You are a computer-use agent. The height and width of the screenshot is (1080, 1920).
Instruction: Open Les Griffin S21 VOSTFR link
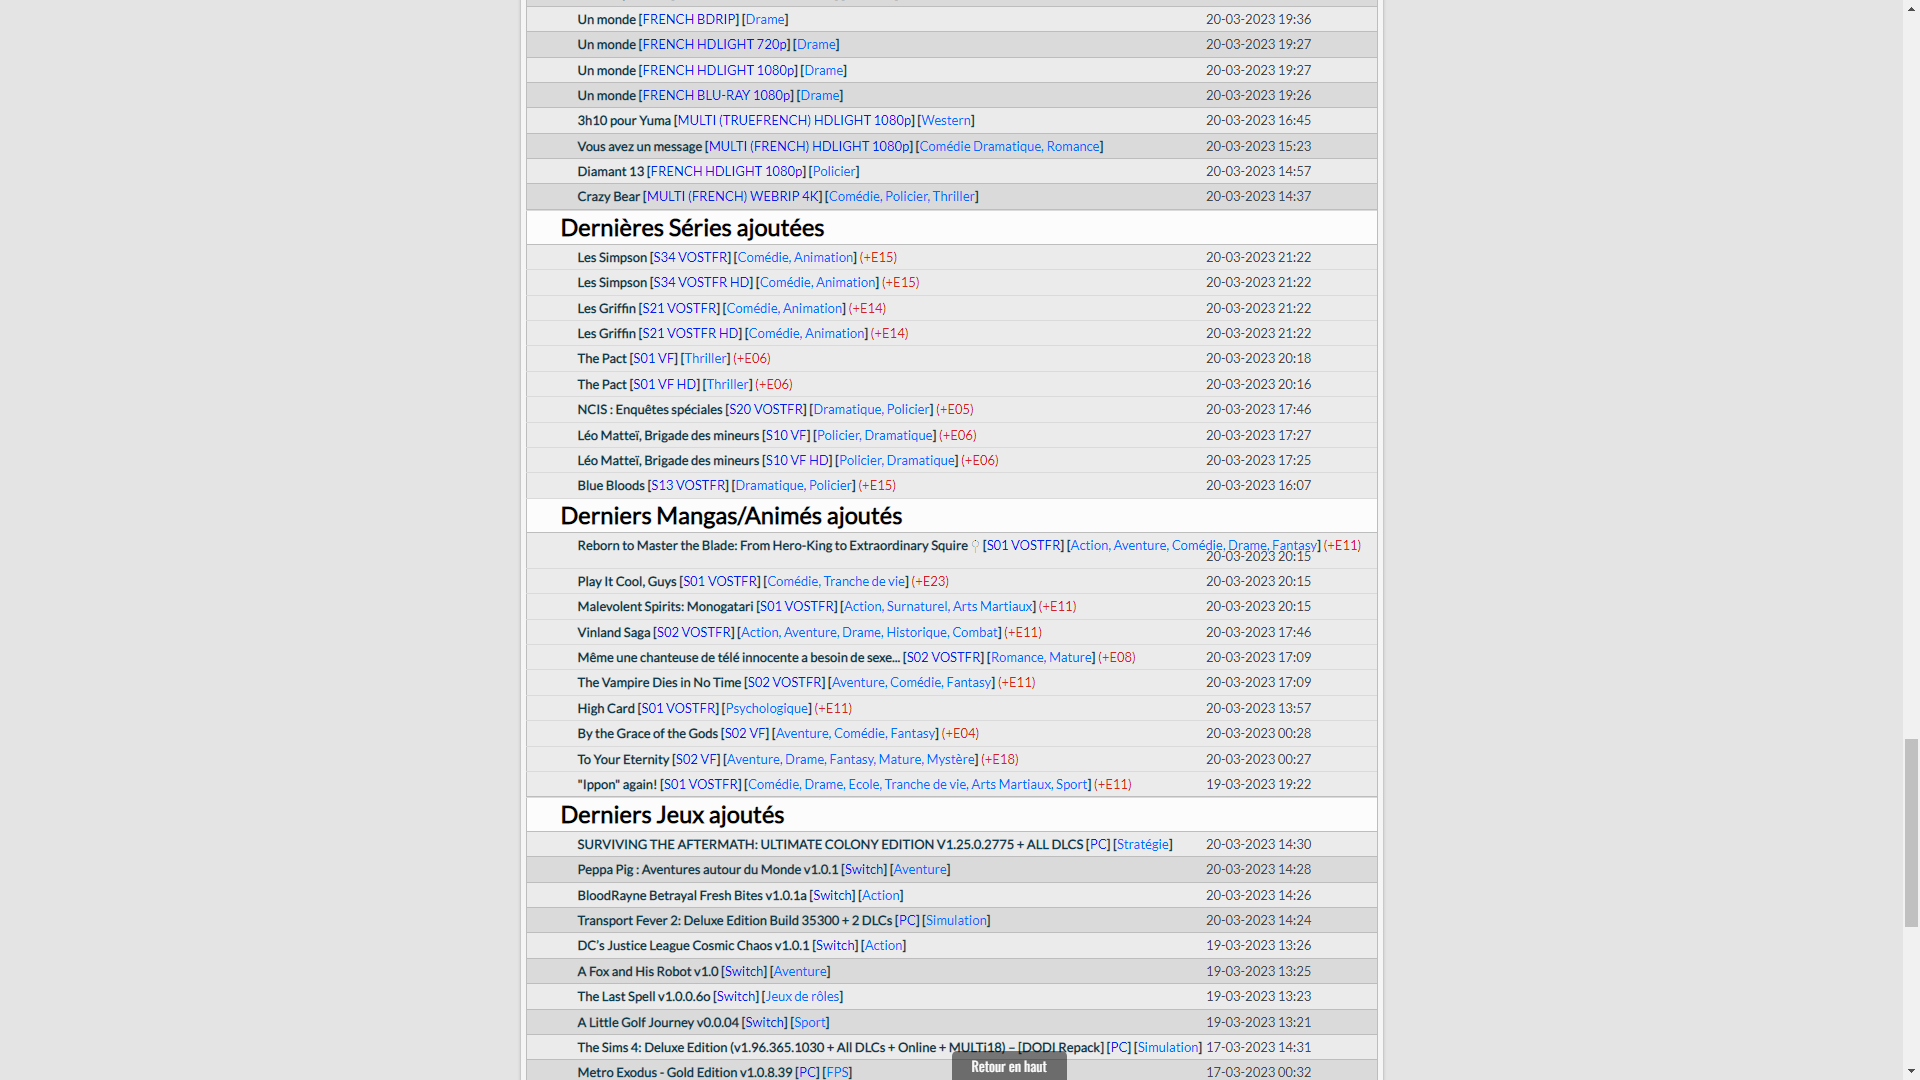[680, 308]
